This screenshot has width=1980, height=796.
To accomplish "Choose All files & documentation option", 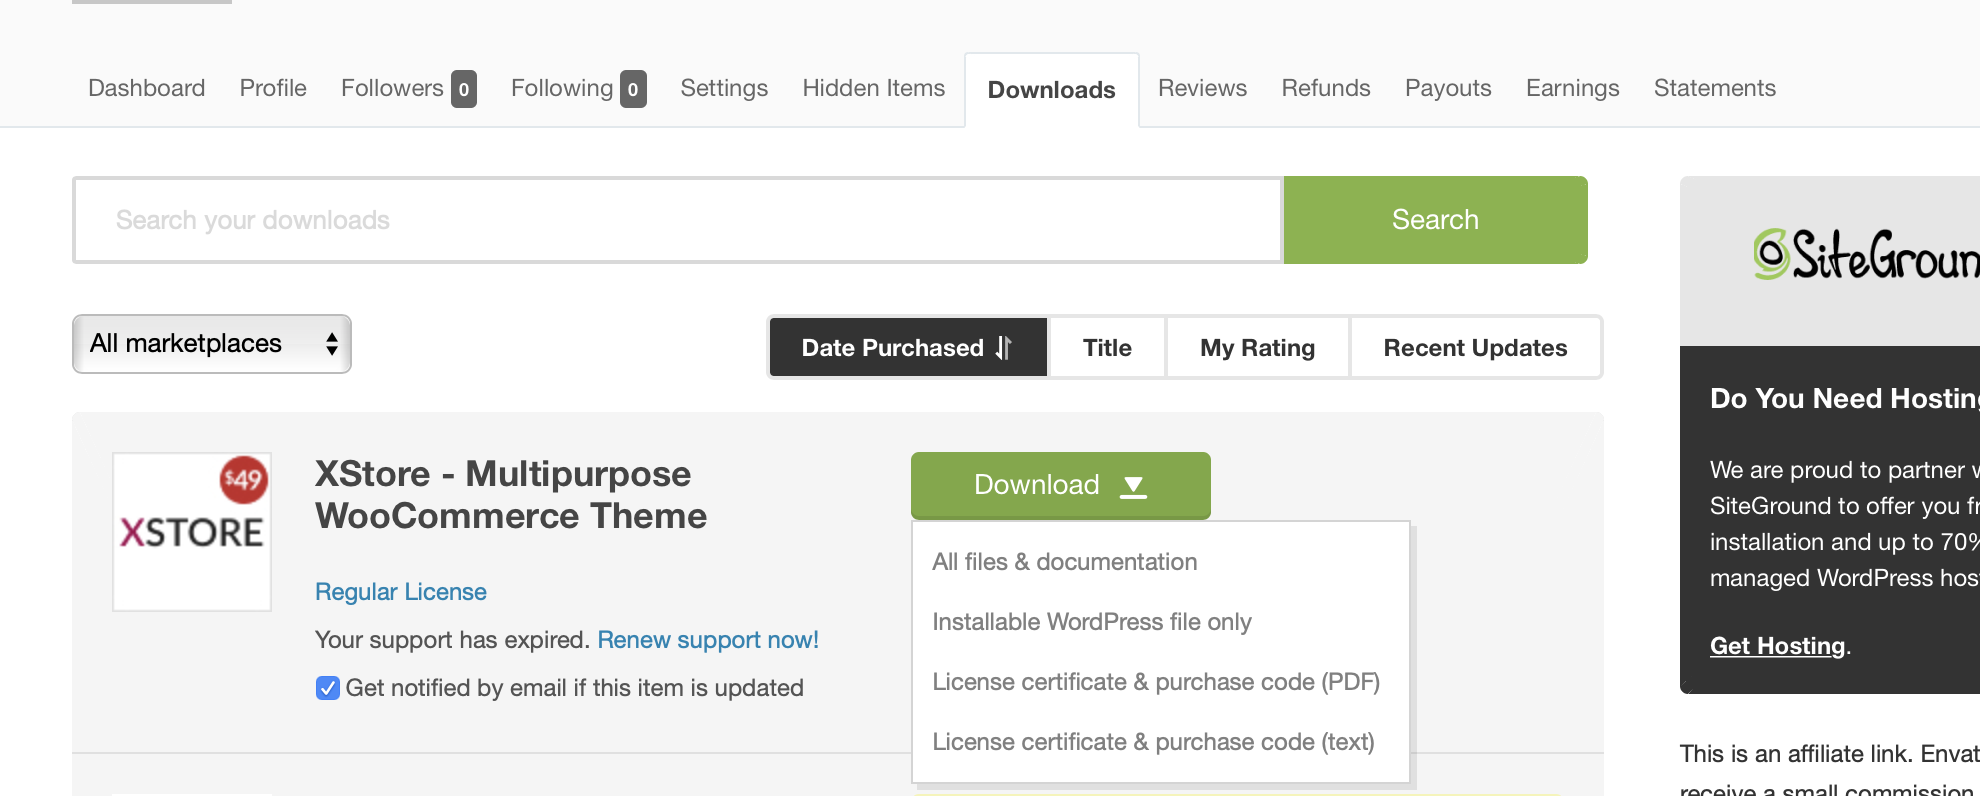I will 1064,562.
